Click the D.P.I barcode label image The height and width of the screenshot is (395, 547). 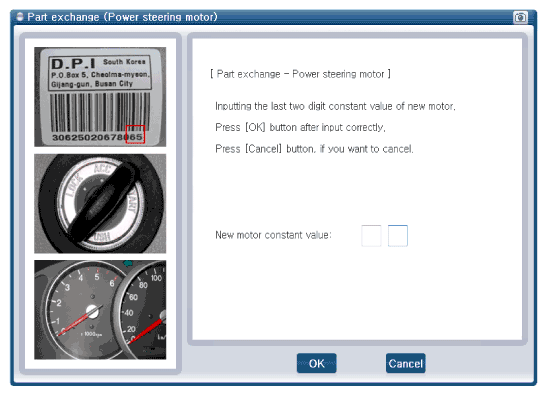pos(100,97)
